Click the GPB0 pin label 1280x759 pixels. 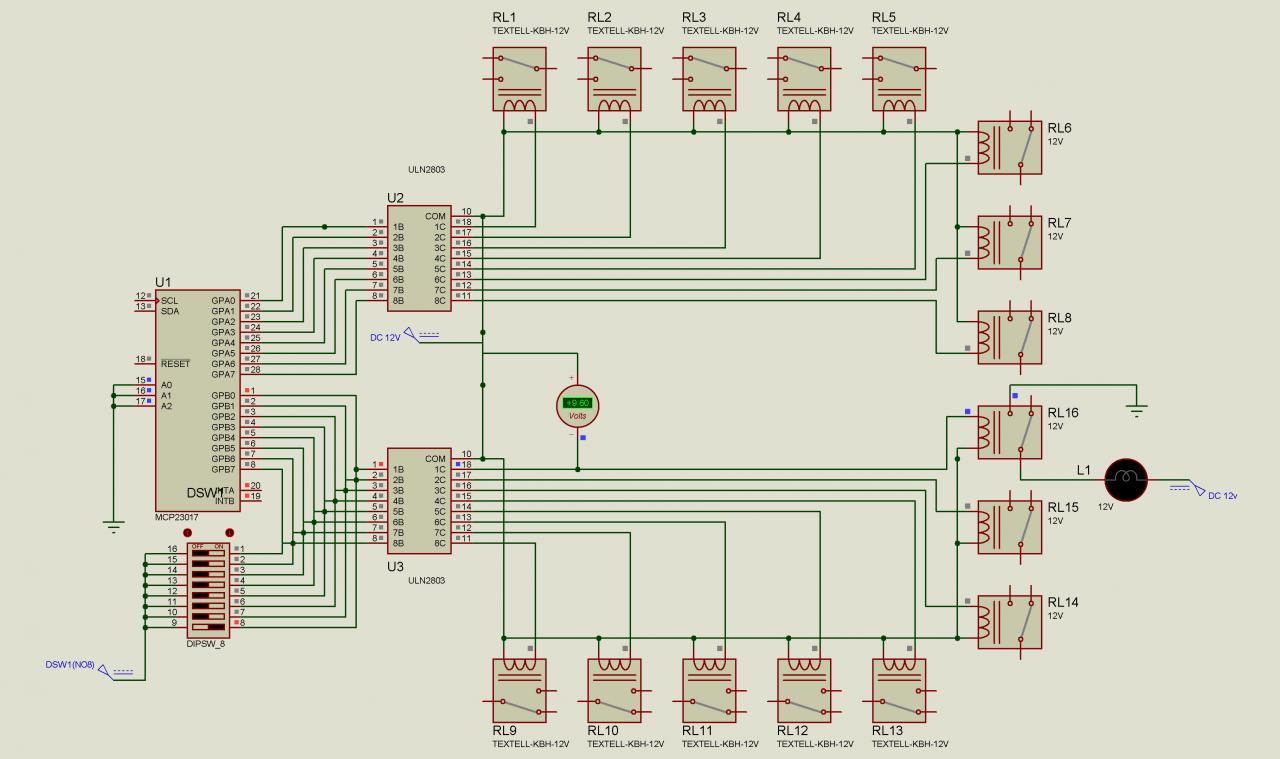click(x=223, y=396)
